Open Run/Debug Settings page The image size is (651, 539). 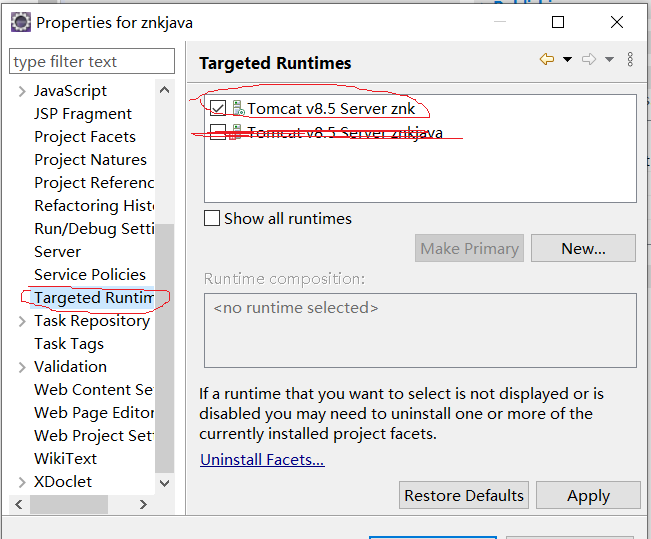pyautogui.click(x=94, y=229)
